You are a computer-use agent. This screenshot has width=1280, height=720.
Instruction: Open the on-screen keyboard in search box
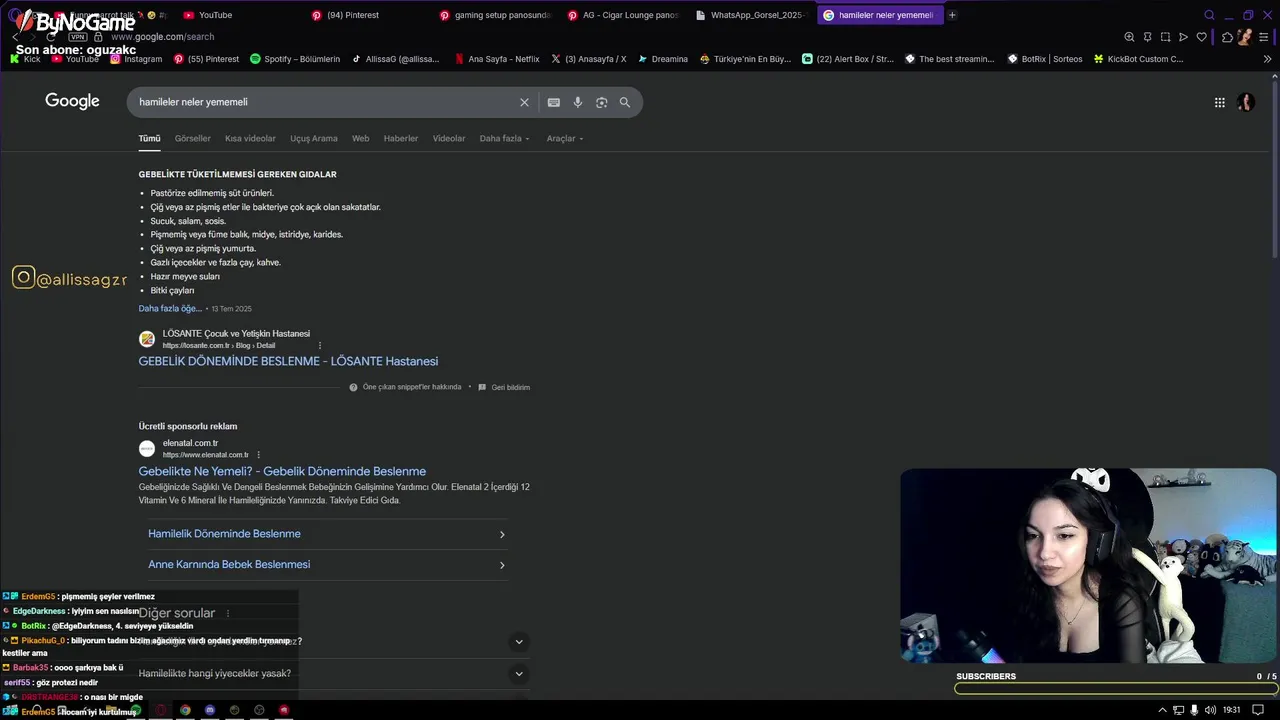(553, 102)
